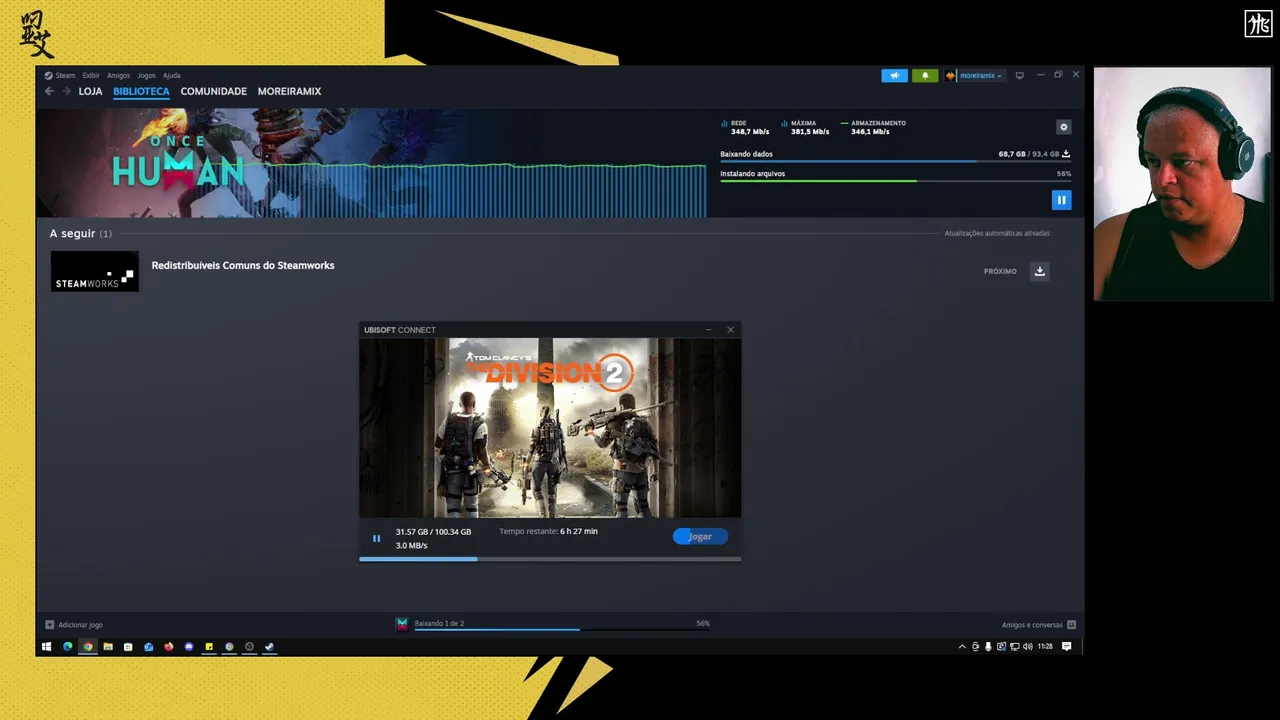Open the Amigos menu
Screen dimensions: 1280x720
click(x=118, y=75)
